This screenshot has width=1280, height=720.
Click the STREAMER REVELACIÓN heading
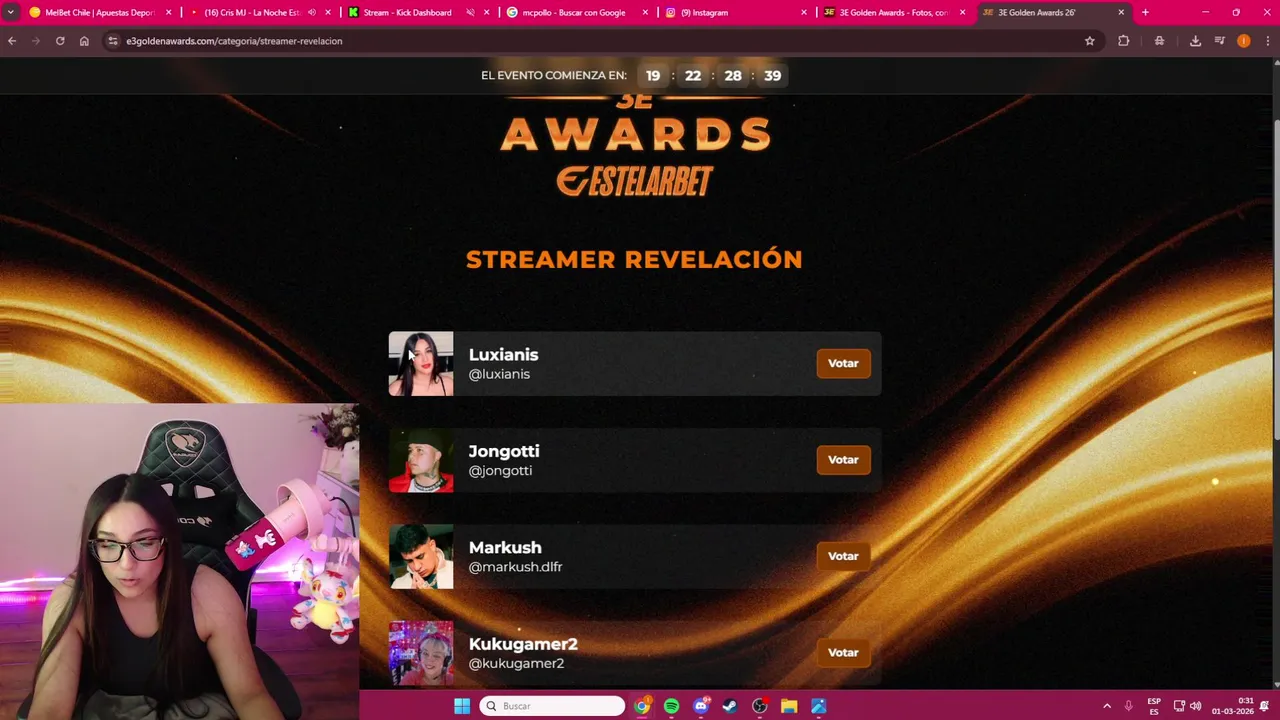coord(634,259)
